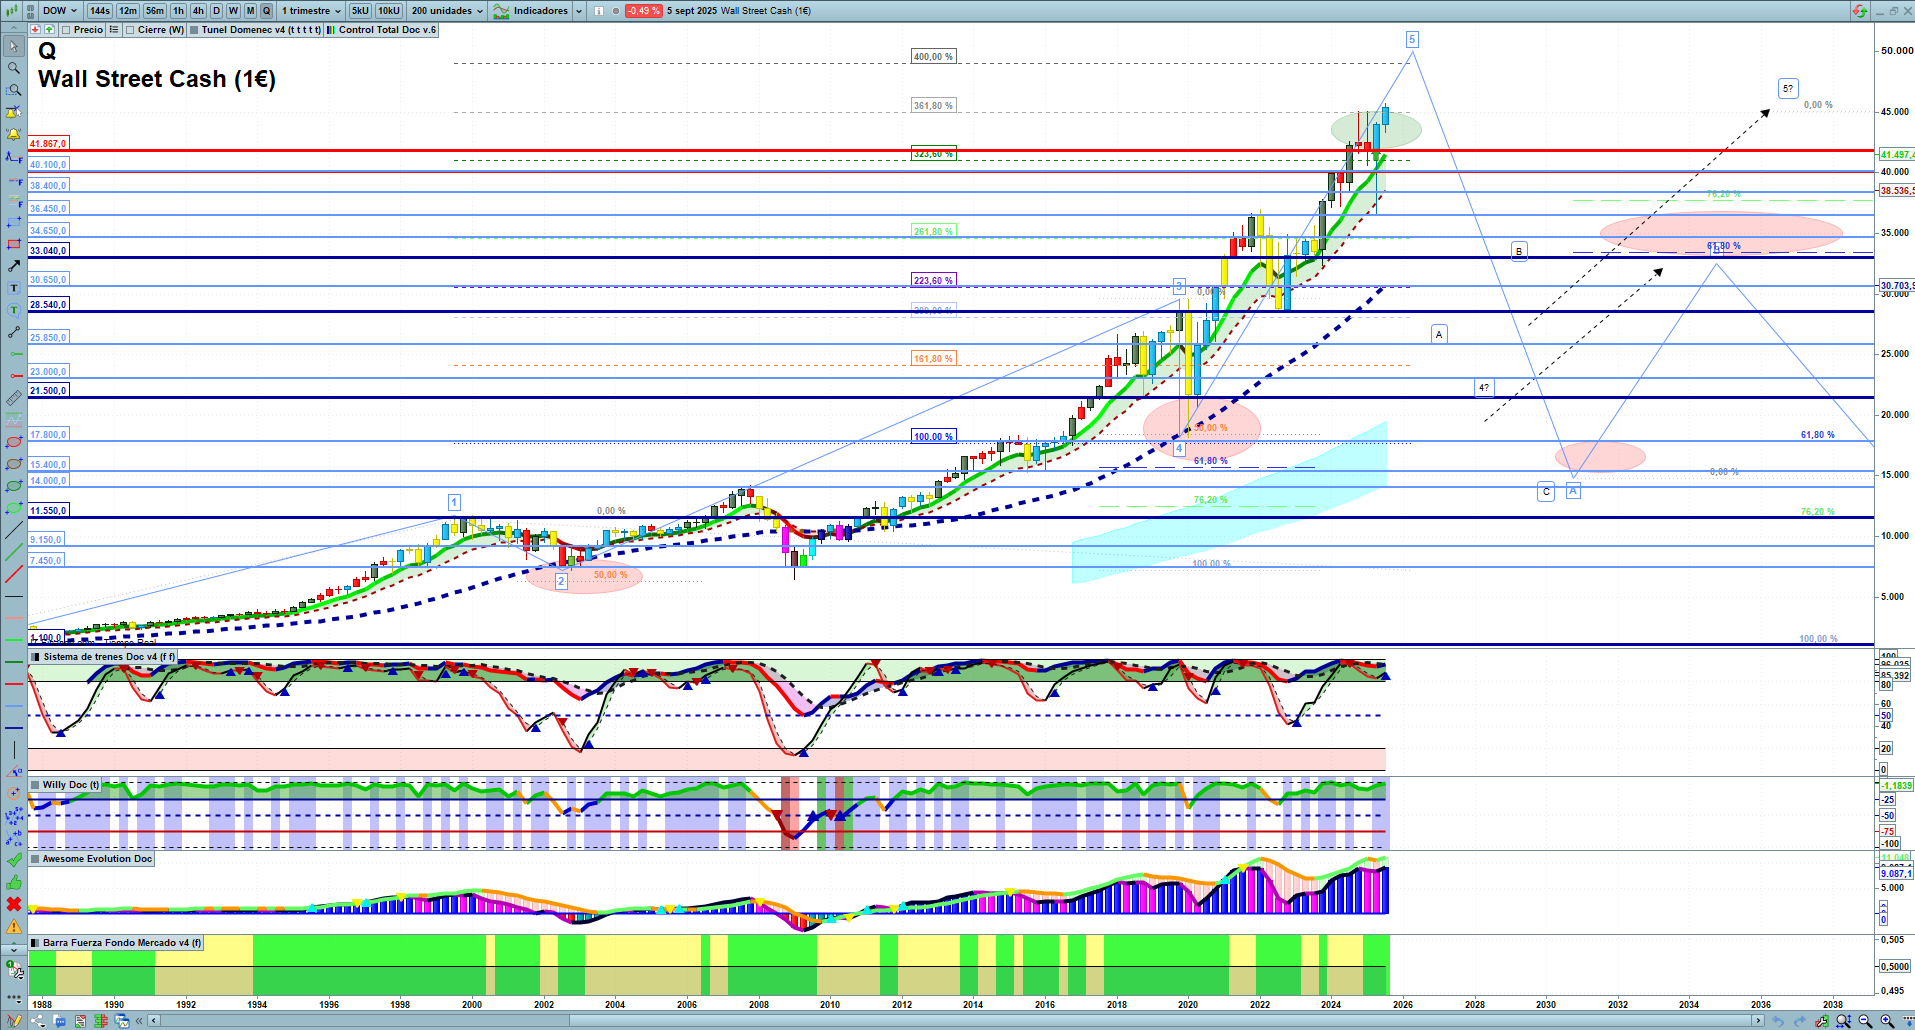Toggle the Barra Fuerza Fondo Mercado panel square
This screenshot has height=1030, width=1915.
(x=36, y=943)
